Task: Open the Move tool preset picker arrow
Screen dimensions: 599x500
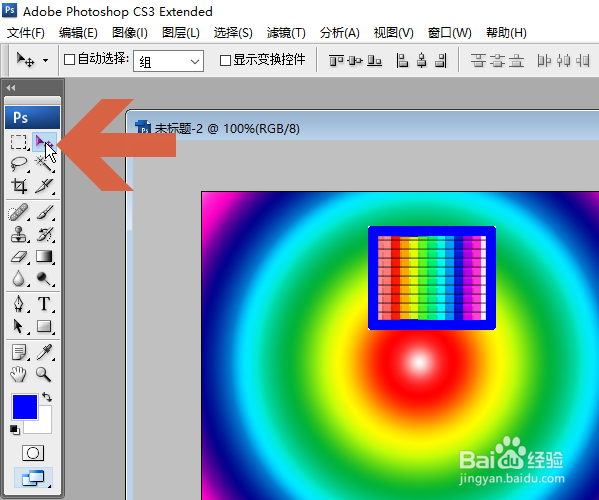Action: 45,60
